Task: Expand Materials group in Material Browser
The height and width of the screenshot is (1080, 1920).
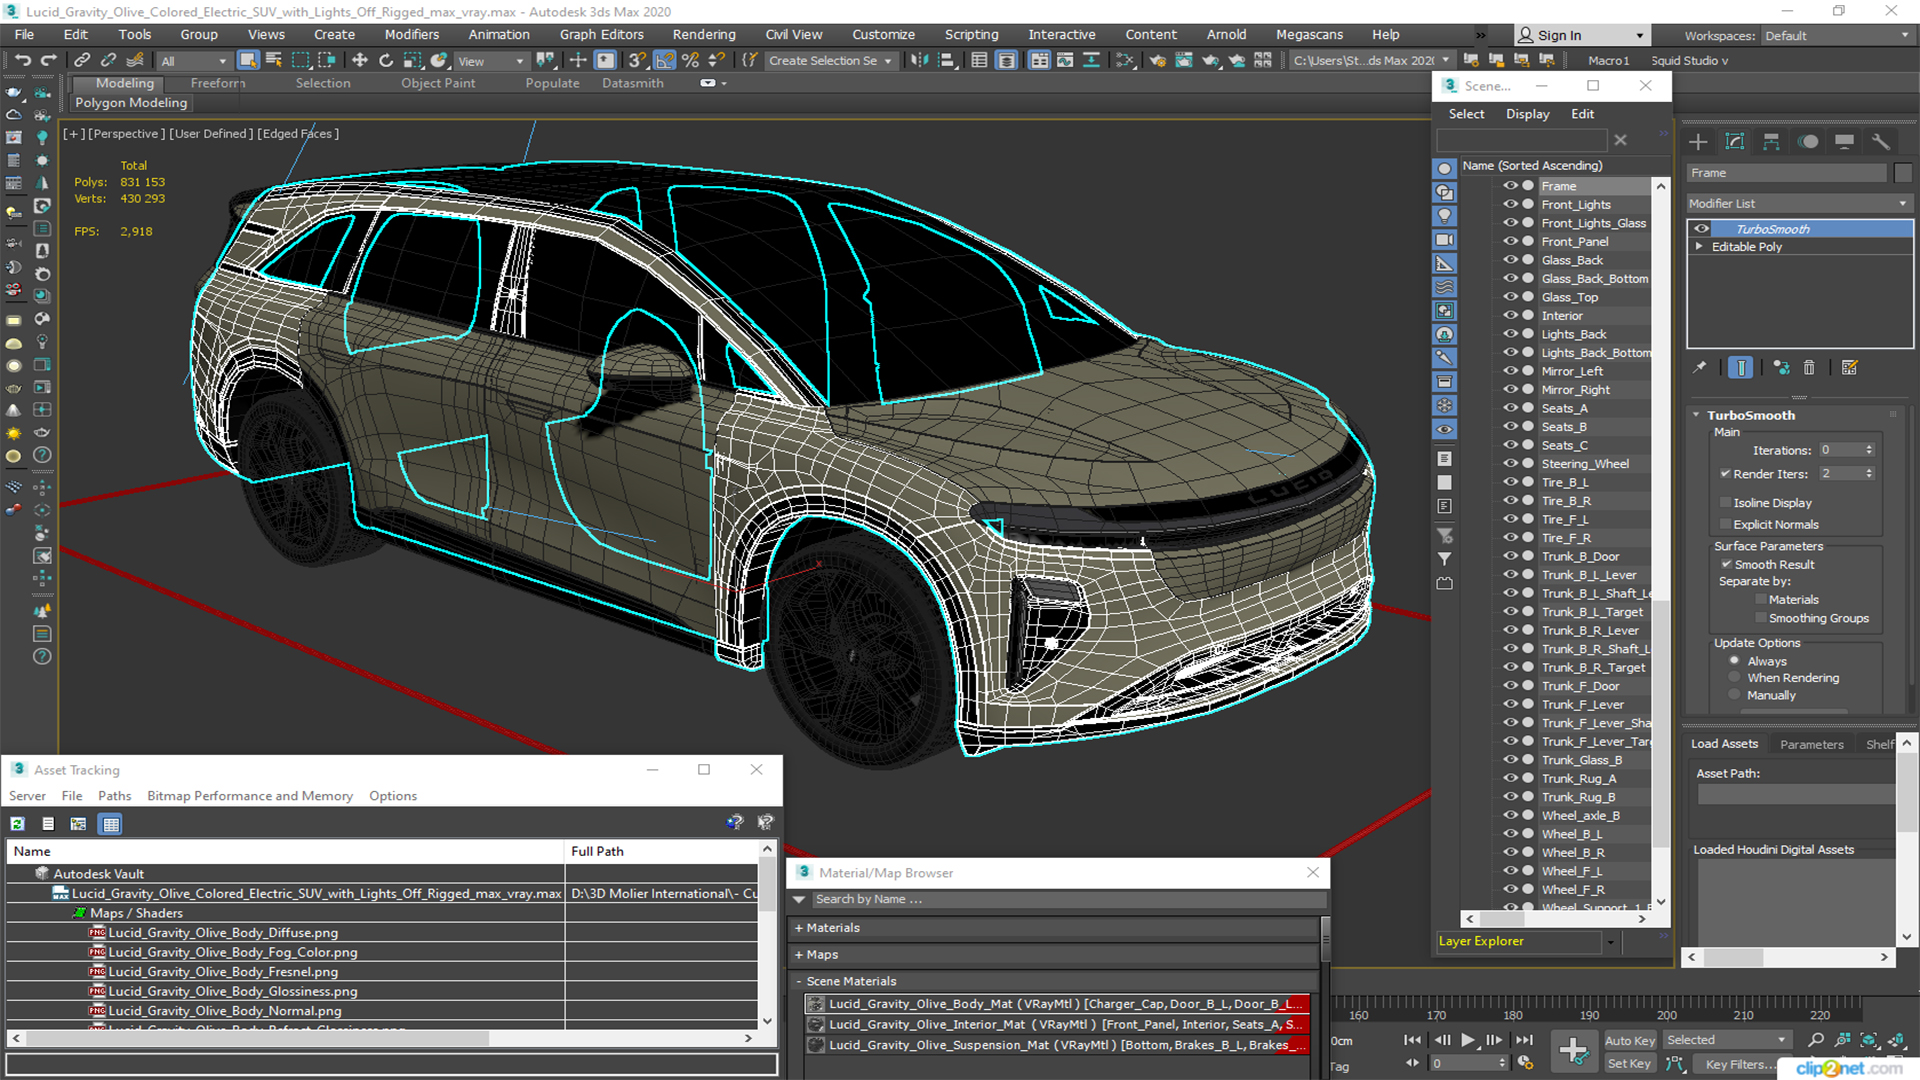Action: 799,928
